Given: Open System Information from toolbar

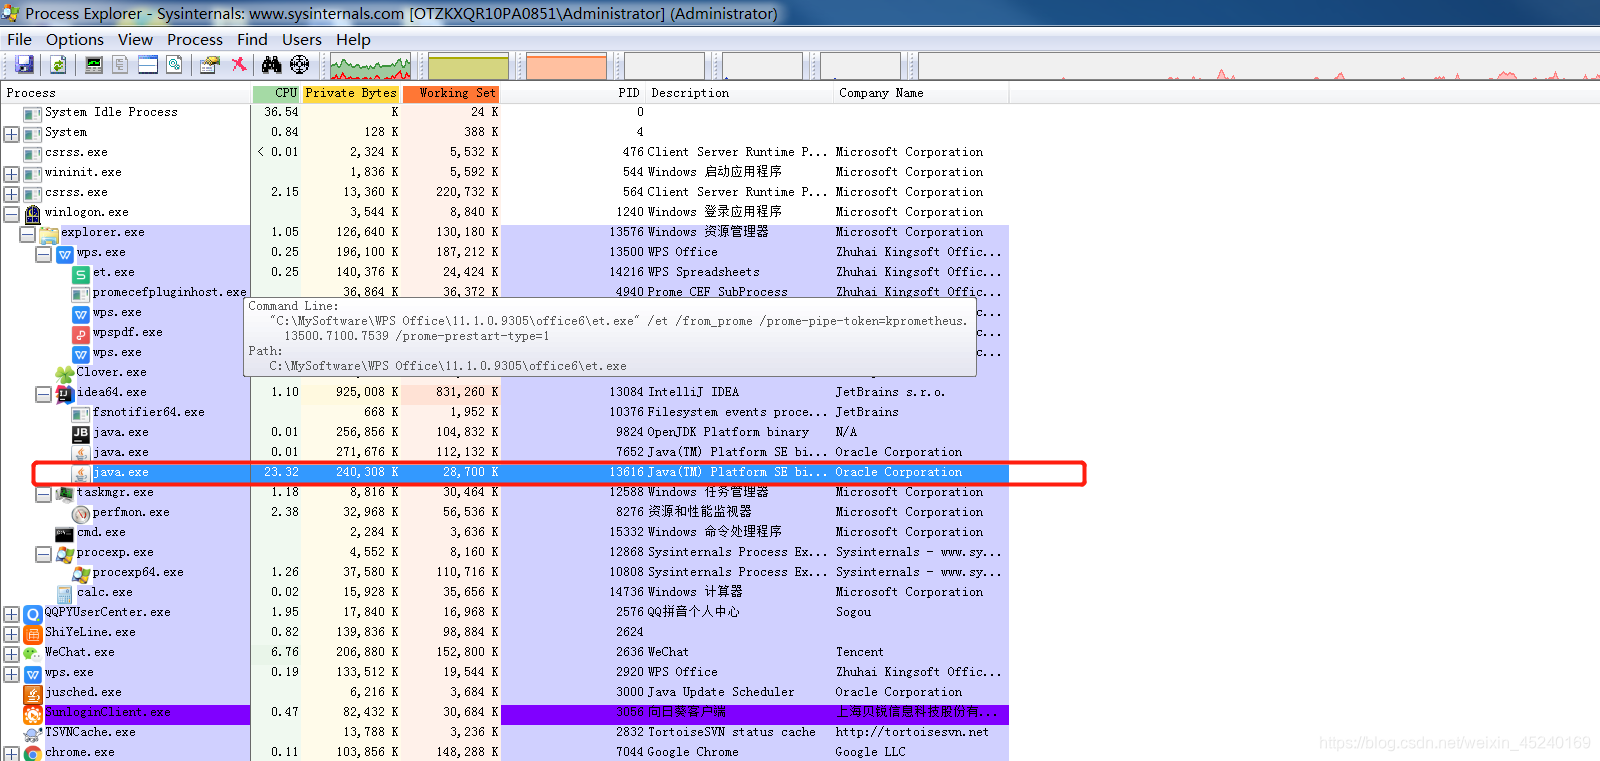Looking at the screenshot, I should click(x=94, y=65).
